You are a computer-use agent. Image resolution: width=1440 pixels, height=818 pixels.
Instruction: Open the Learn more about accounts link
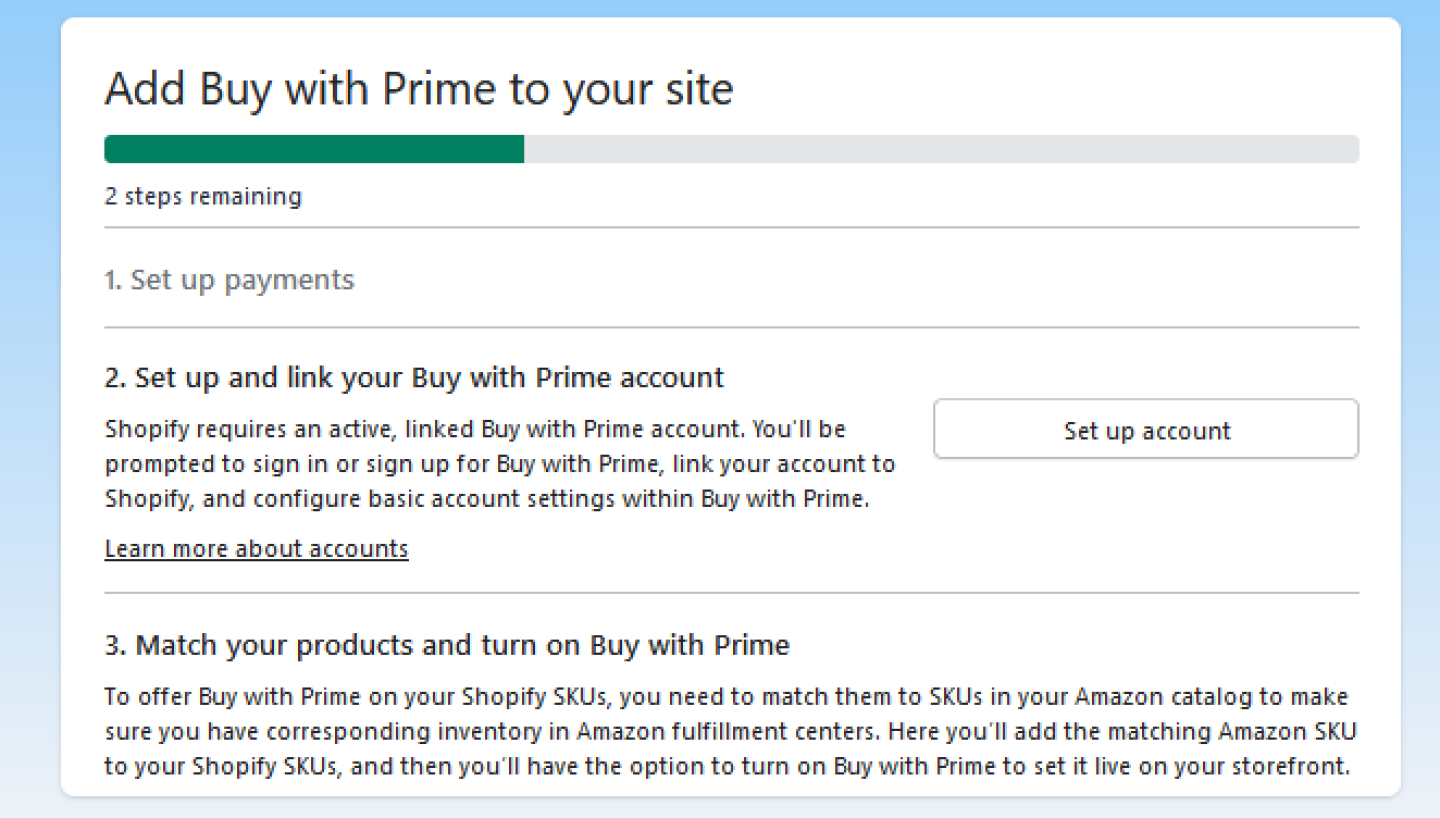point(255,548)
